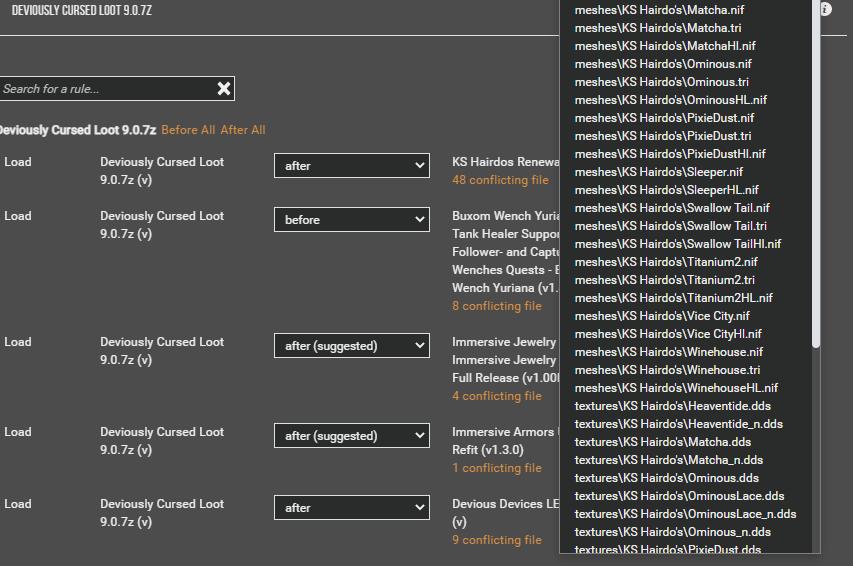Select file meshes\KS Hairdo's\WinehouseHL.nif
853x566 pixels.
[676, 387]
